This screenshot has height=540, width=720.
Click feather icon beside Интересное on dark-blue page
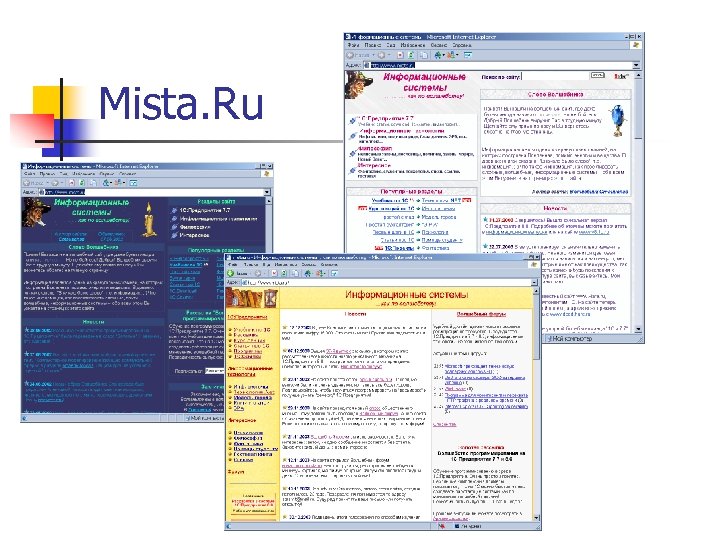pos(174,235)
